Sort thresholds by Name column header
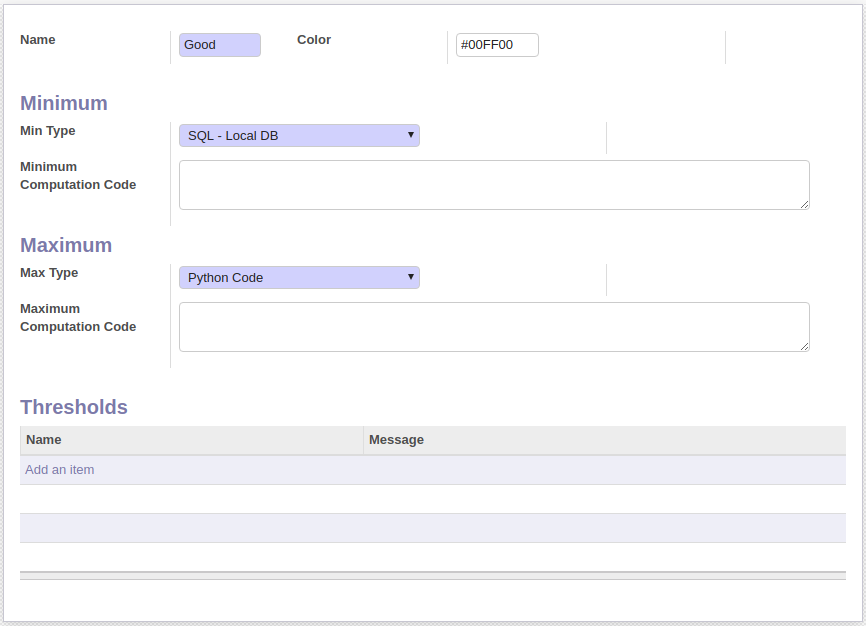 pos(44,440)
